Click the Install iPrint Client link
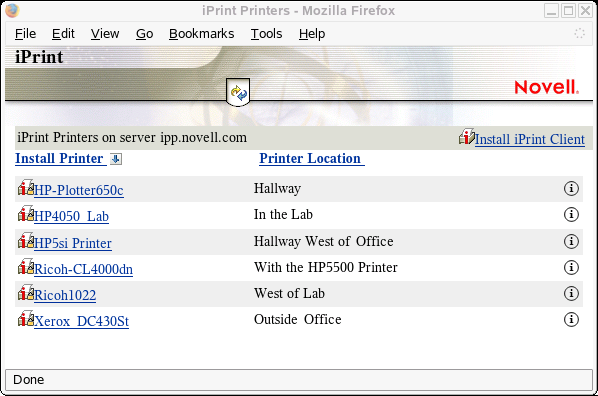 pos(530,139)
